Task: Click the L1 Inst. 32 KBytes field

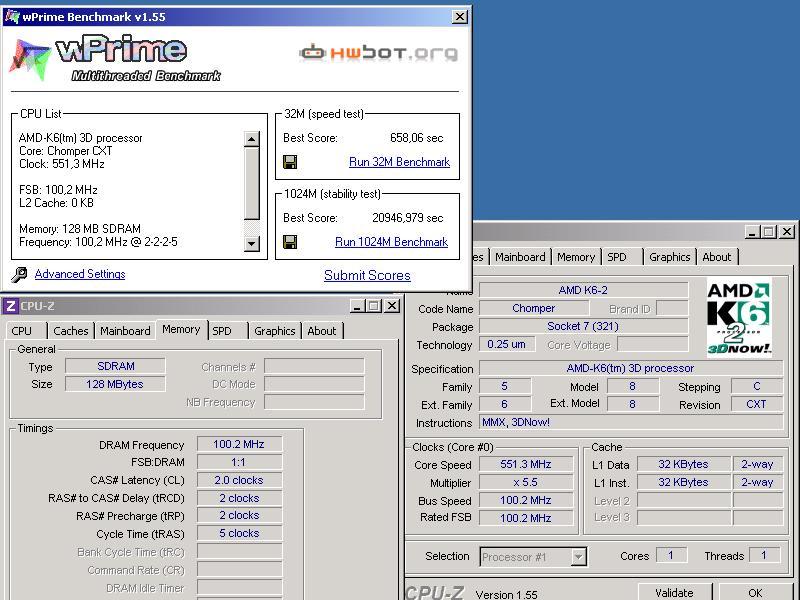Action: (x=683, y=482)
